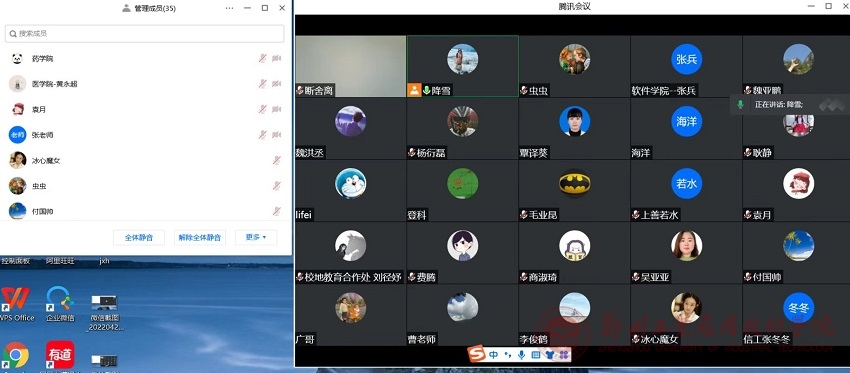Open Google Chrome from the desktop
This screenshot has width=850, height=373.
pyautogui.click(x=16, y=356)
